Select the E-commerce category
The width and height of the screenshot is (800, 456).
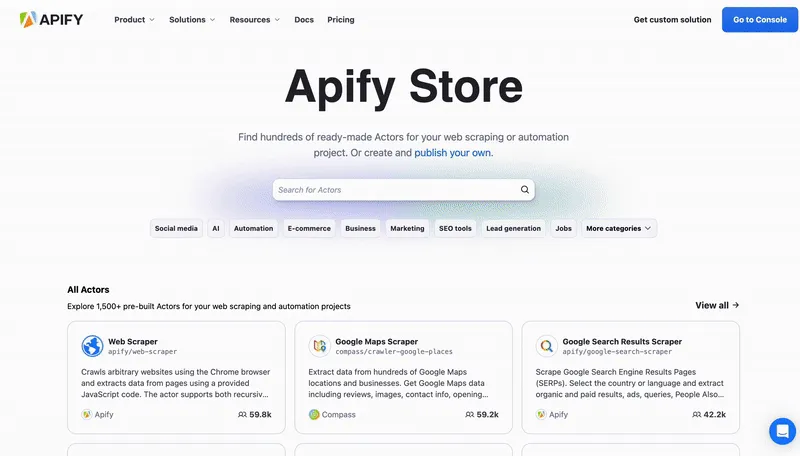tap(309, 229)
